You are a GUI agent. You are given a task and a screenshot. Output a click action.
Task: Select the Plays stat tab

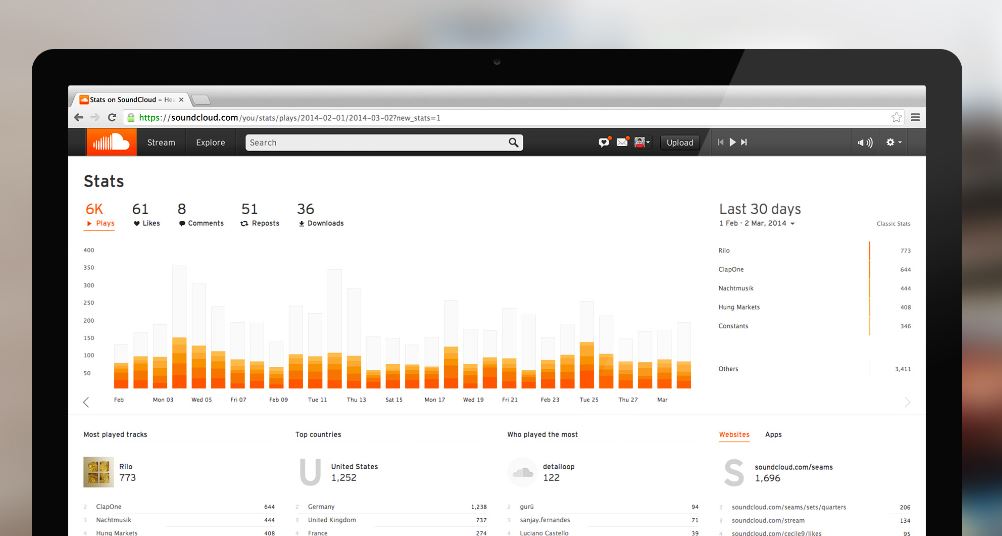(100, 215)
